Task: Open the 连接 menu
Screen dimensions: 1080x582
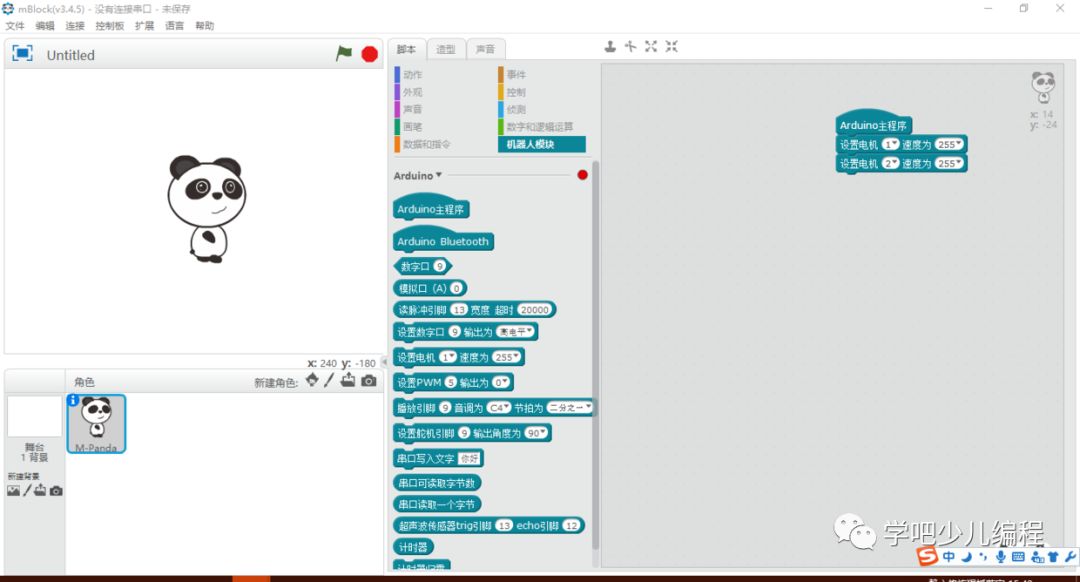Action: (74, 25)
